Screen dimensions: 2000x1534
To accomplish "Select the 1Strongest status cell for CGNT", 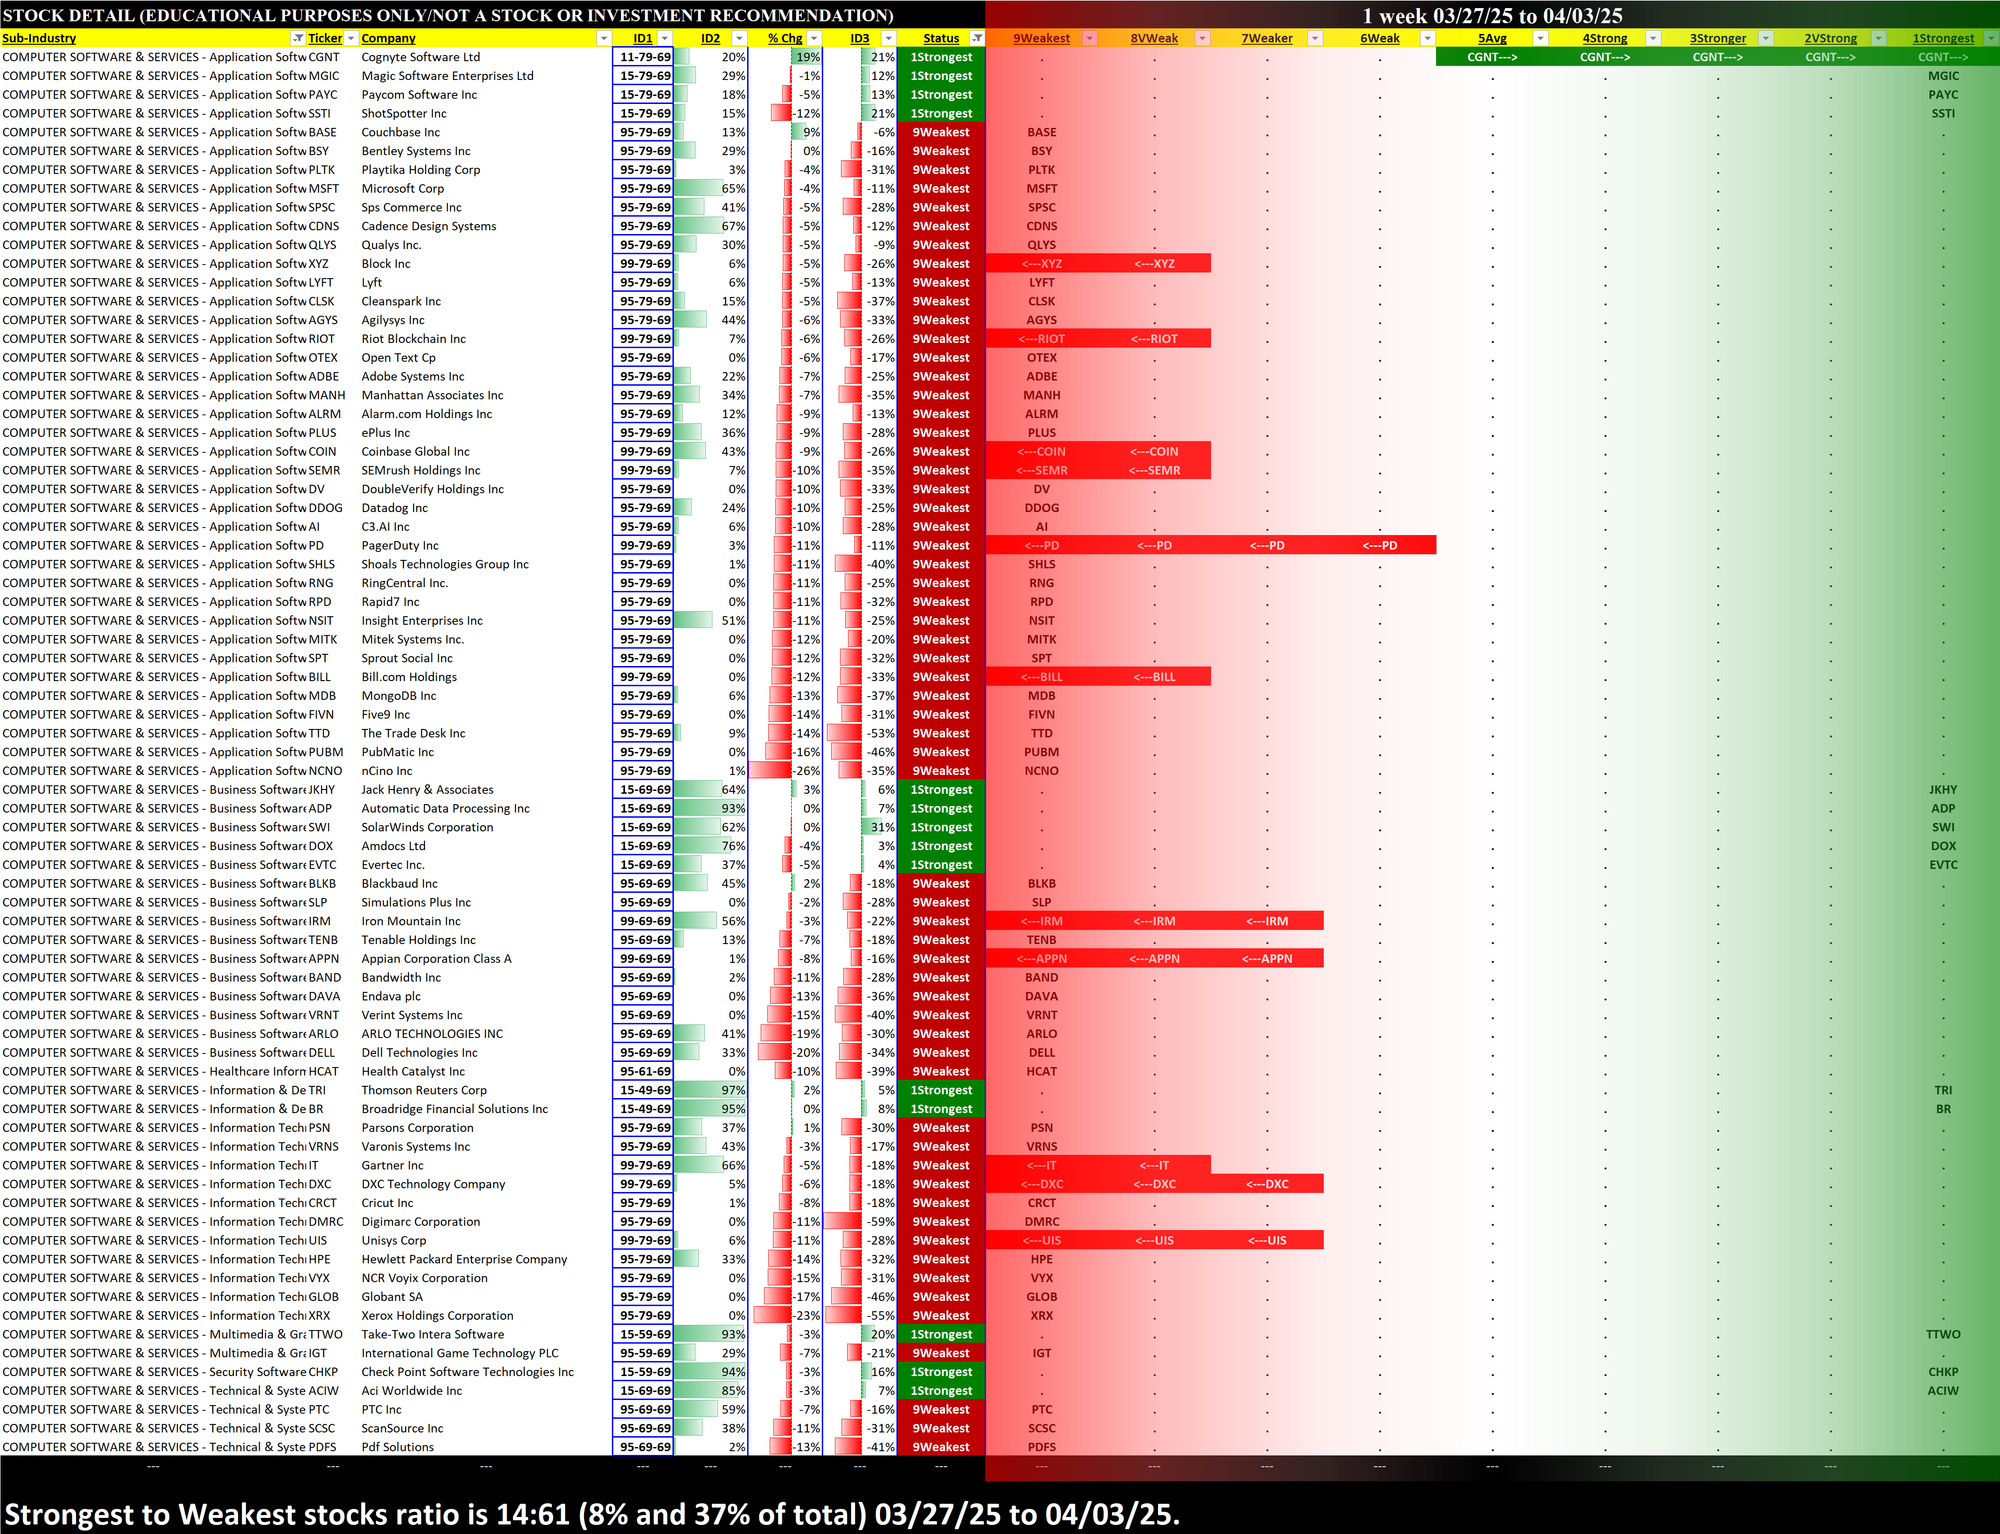I will [x=940, y=57].
